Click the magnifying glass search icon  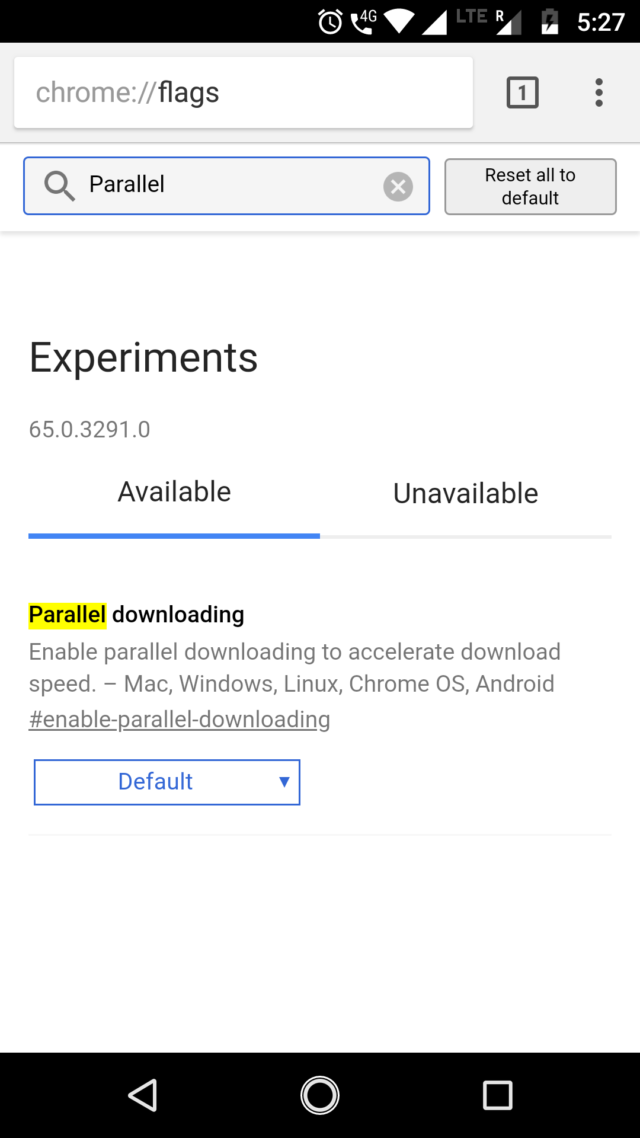58,185
